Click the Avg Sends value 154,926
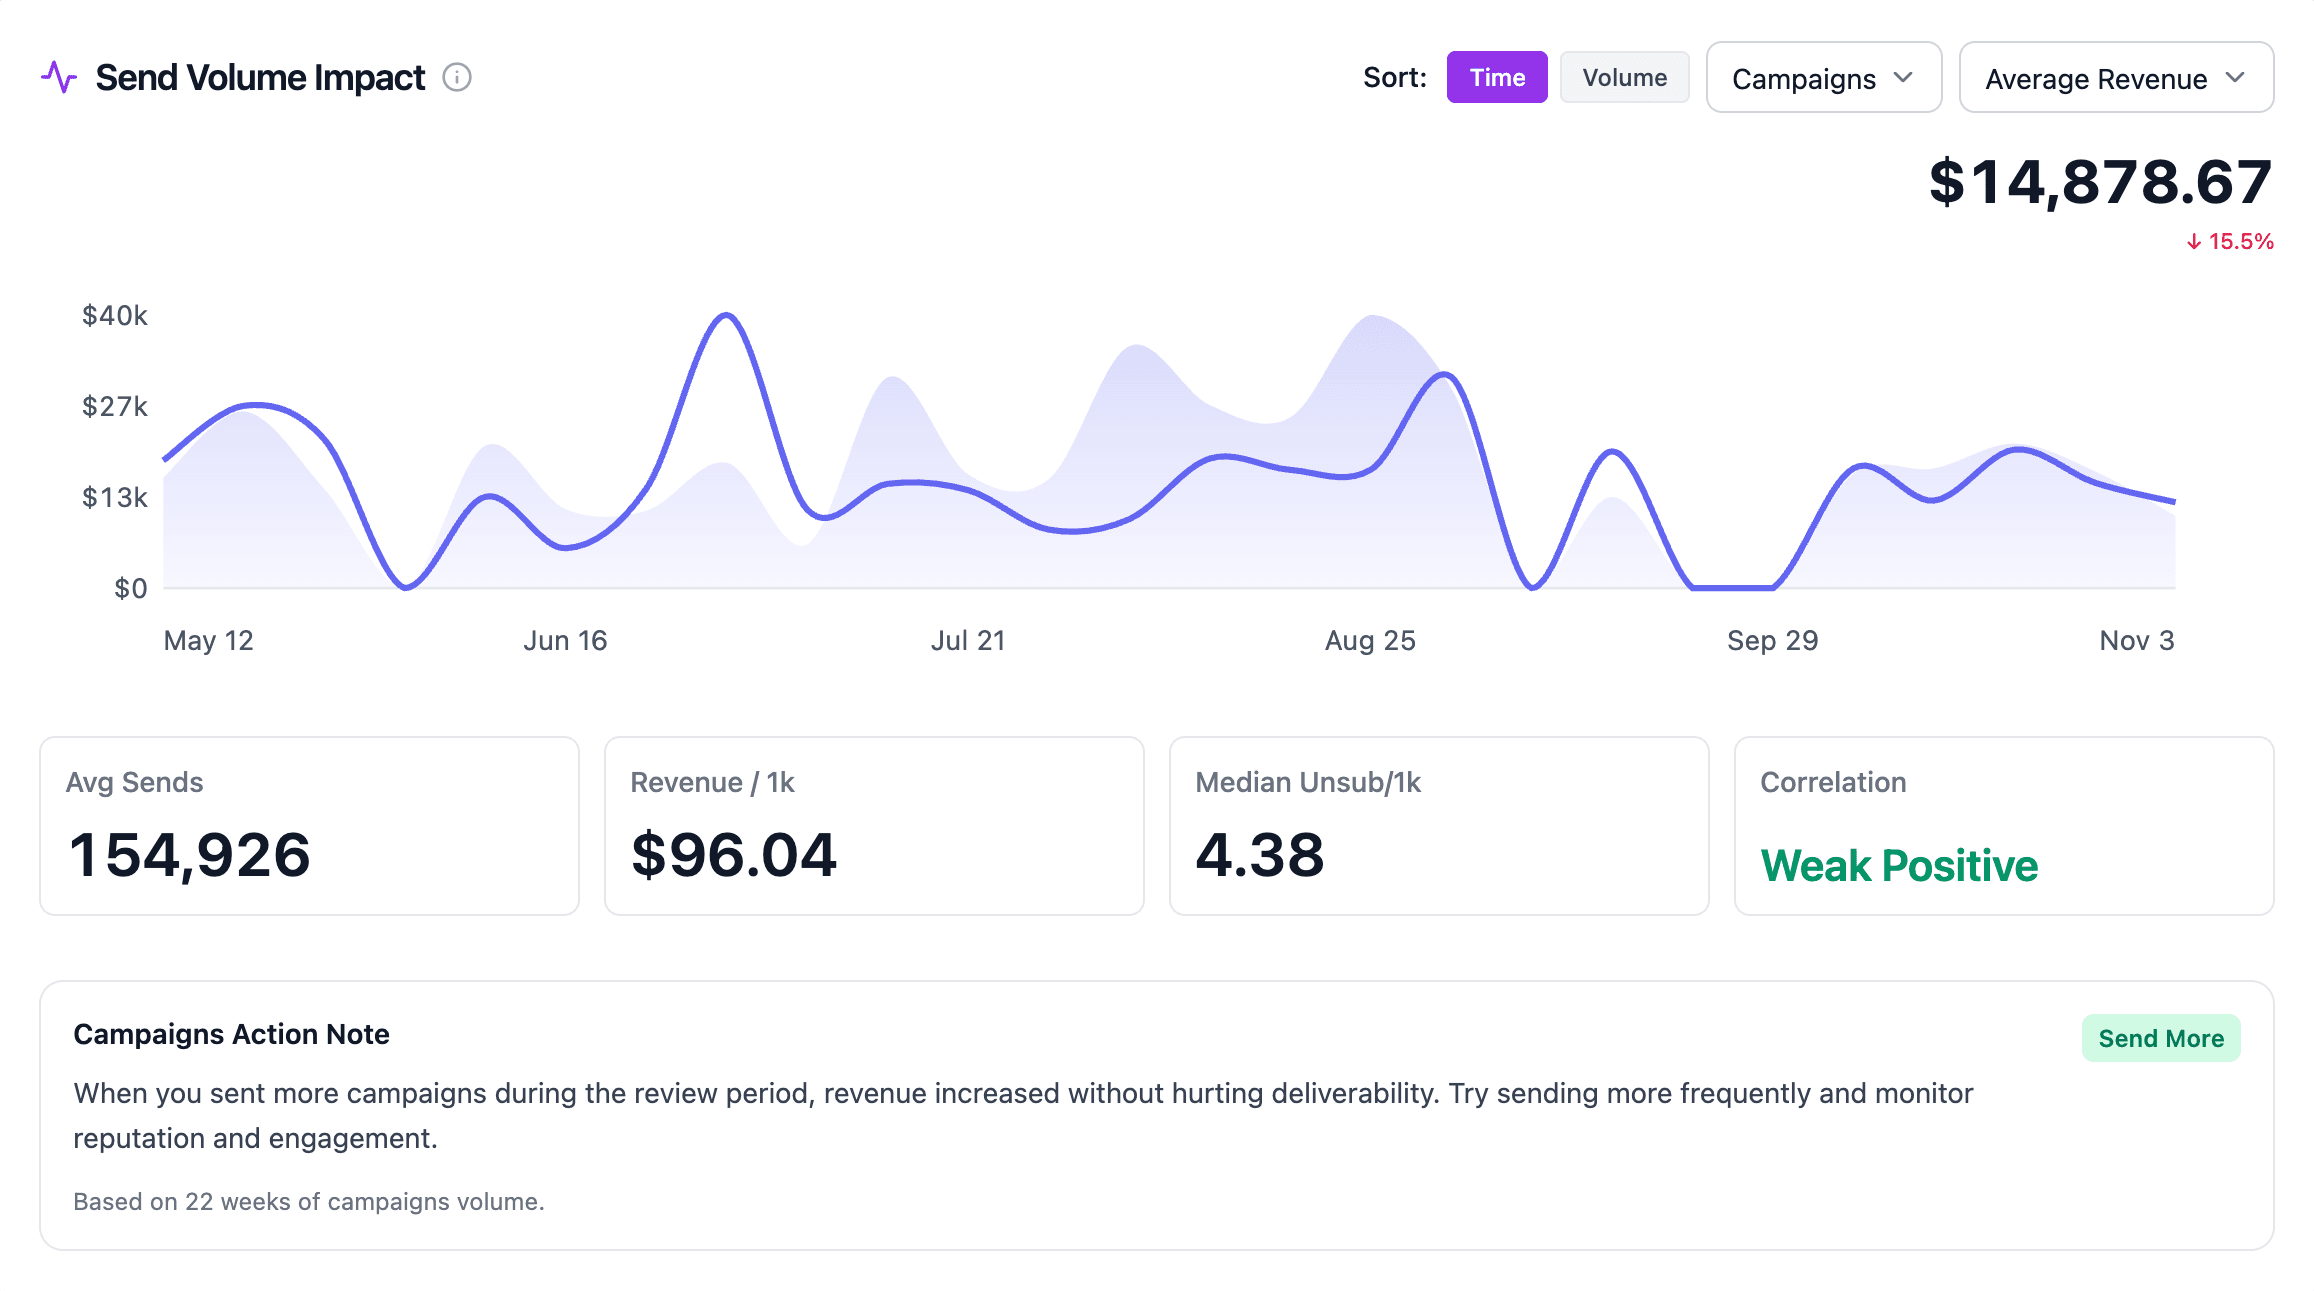 pos(190,853)
